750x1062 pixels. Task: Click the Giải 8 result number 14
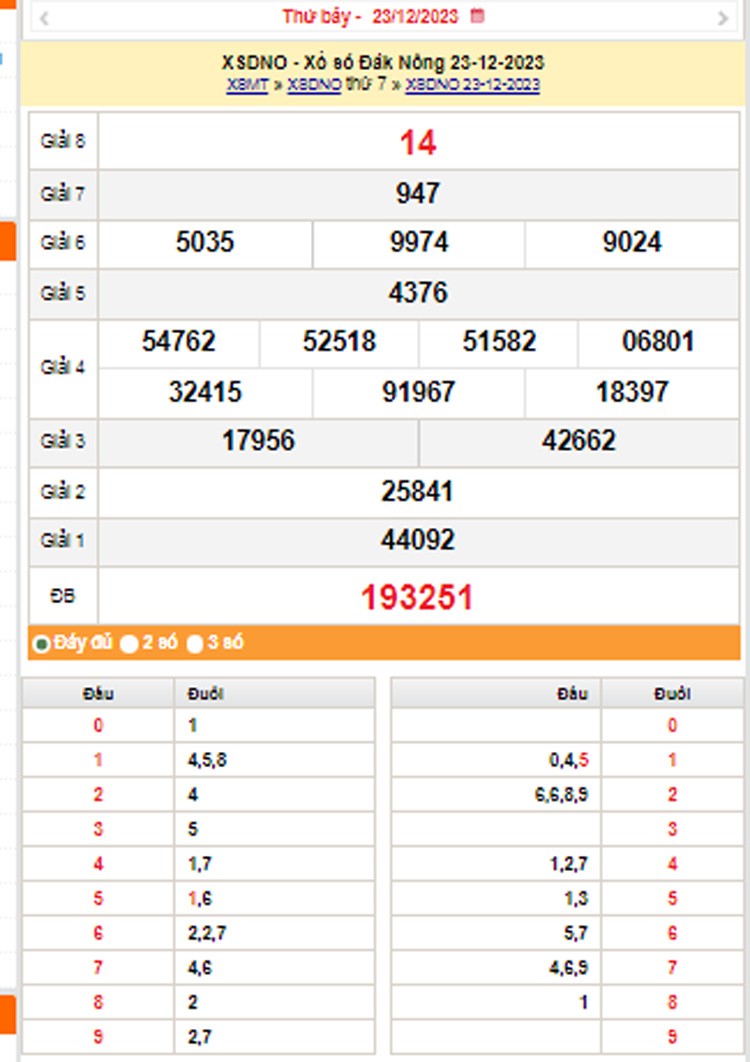418,143
